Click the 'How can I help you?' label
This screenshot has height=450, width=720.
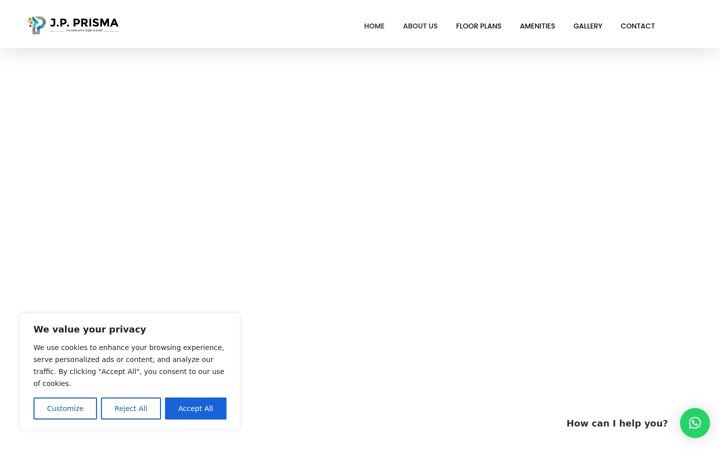(617, 423)
